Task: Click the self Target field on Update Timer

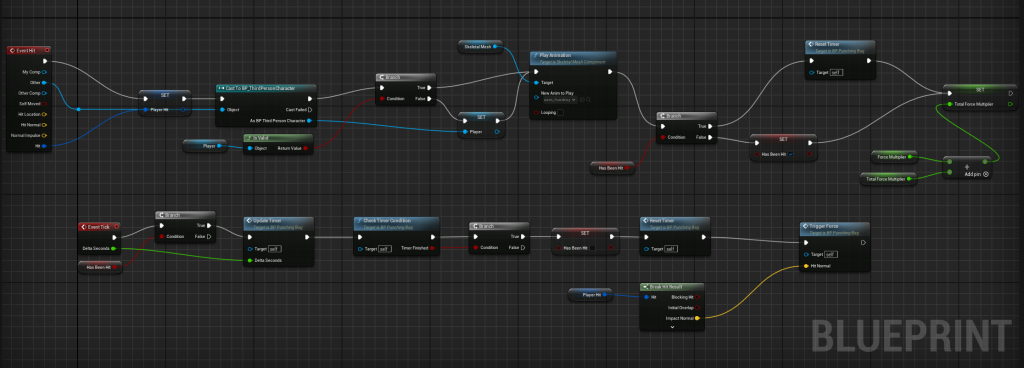Action: tap(275, 249)
